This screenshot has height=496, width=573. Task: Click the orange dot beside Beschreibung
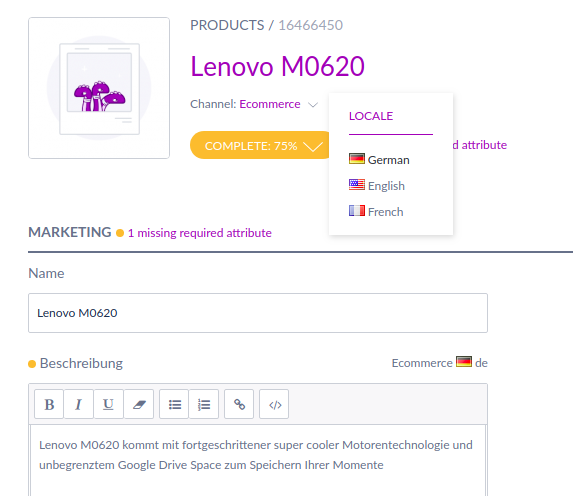32,364
